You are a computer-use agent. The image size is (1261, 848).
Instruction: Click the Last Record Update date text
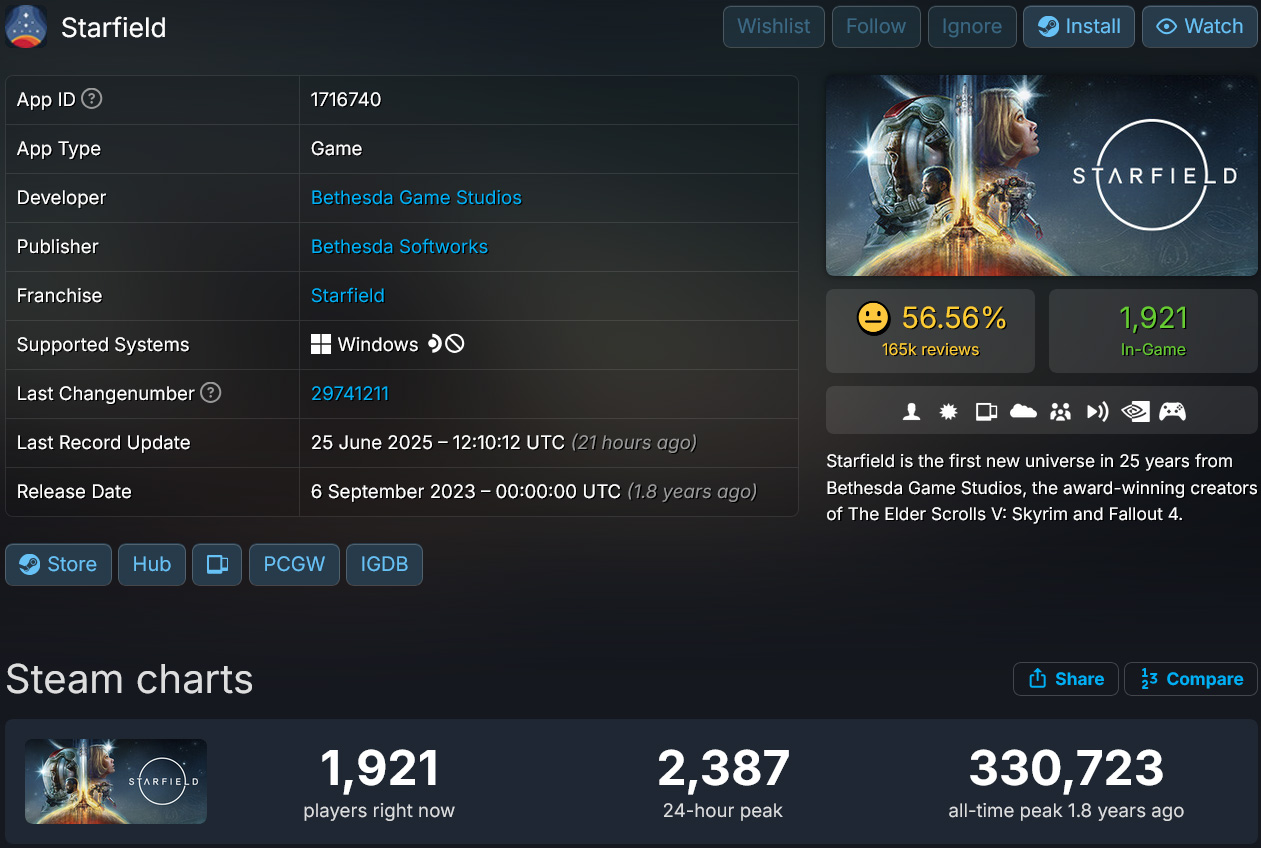(x=438, y=443)
